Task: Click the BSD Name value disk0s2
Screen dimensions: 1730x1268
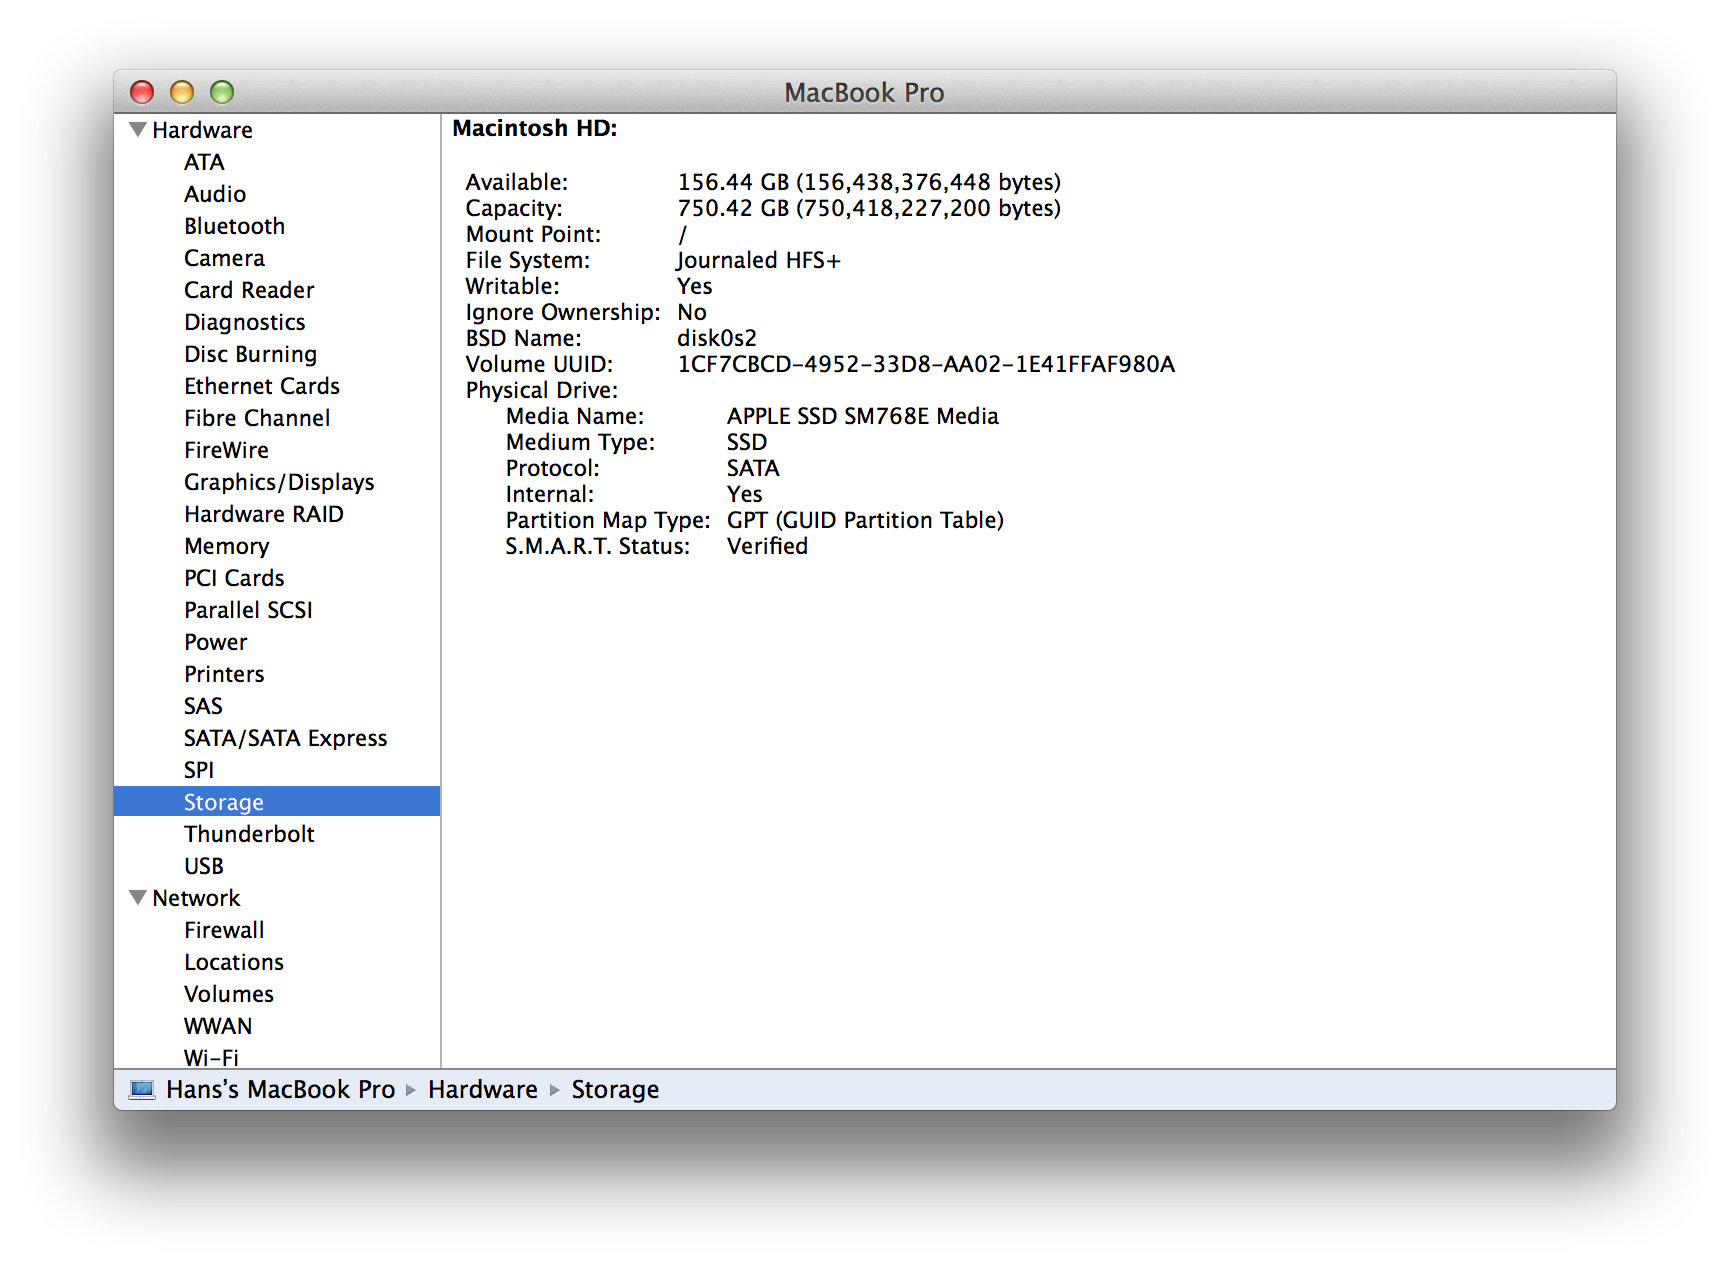Action: (717, 338)
